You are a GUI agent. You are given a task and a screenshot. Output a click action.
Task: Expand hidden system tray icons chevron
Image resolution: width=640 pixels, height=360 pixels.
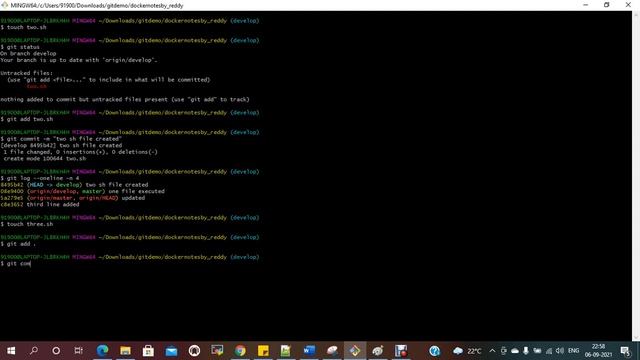[x=492, y=351]
